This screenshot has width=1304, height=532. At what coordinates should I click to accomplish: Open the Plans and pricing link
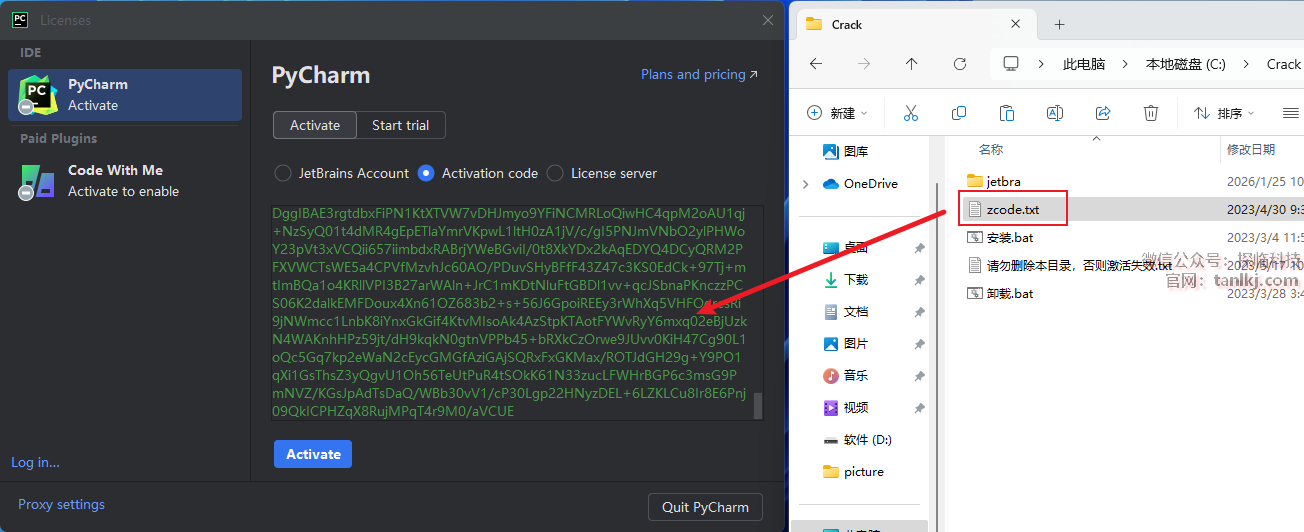pos(699,74)
